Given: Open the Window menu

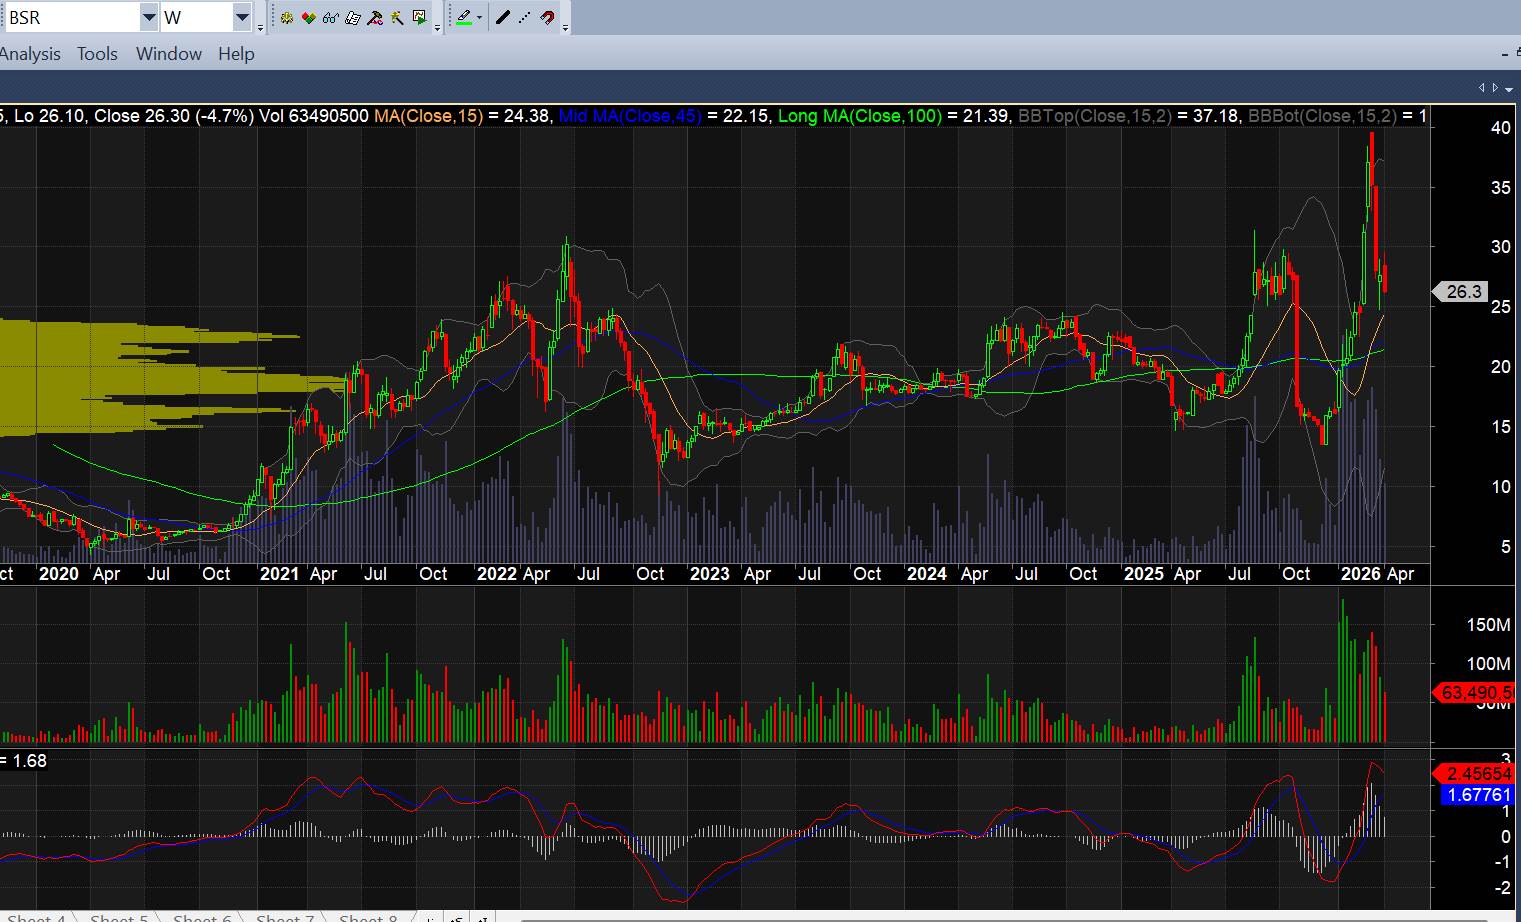Looking at the screenshot, I should [168, 54].
